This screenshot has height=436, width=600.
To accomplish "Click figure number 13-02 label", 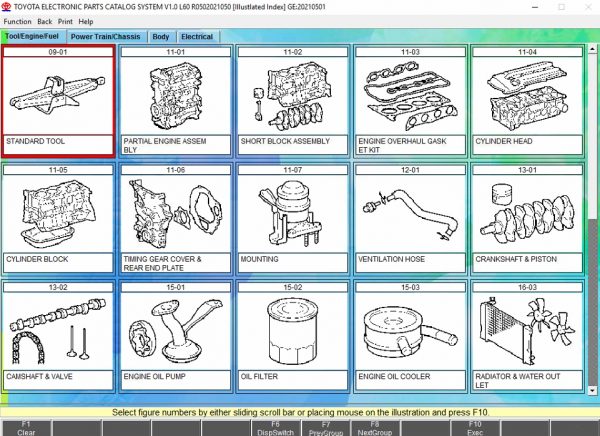I will (58, 287).
